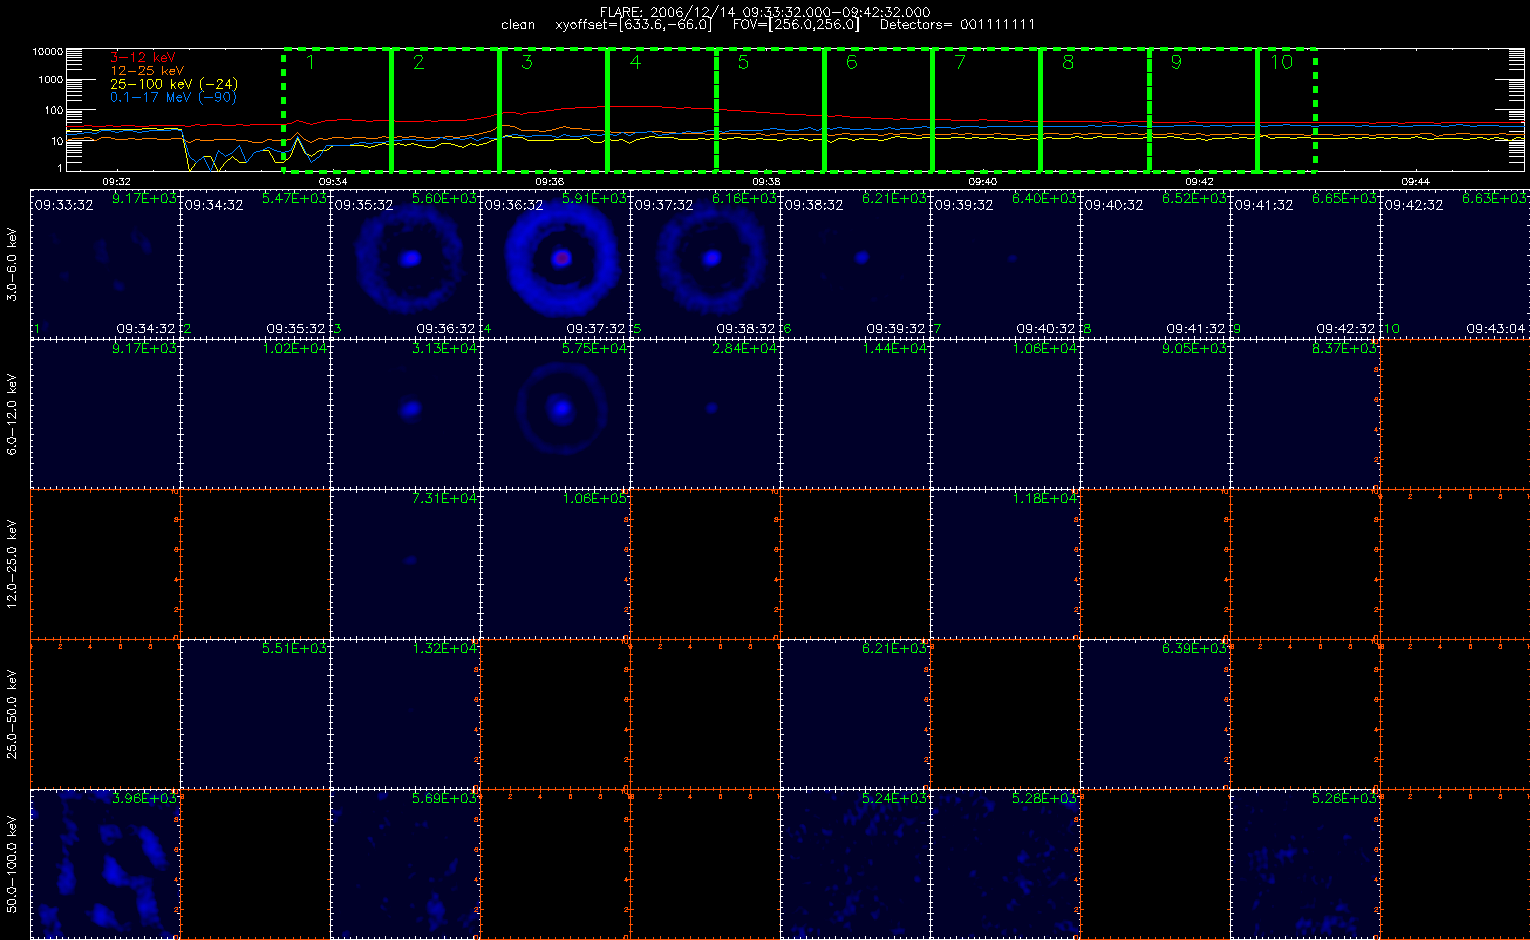Screen dimensions: 1530x940
Task: Open the 50.0-100.0 keV image with peak 5.69E+03
Action: click(405, 864)
